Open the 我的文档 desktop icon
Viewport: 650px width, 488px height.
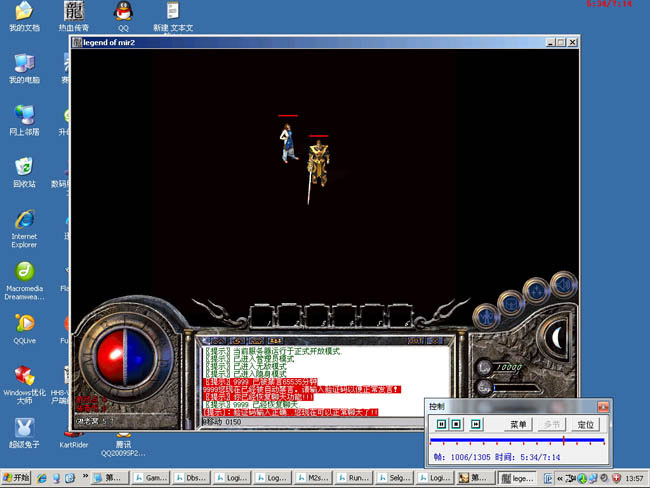pyautogui.click(x=24, y=17)
